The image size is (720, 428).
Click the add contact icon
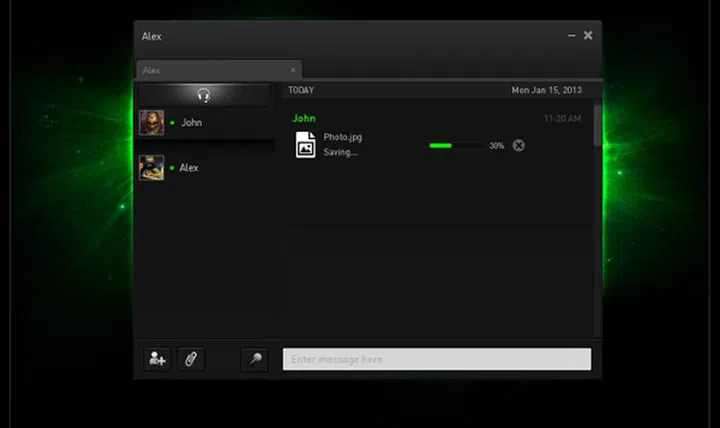pos(157,359)
